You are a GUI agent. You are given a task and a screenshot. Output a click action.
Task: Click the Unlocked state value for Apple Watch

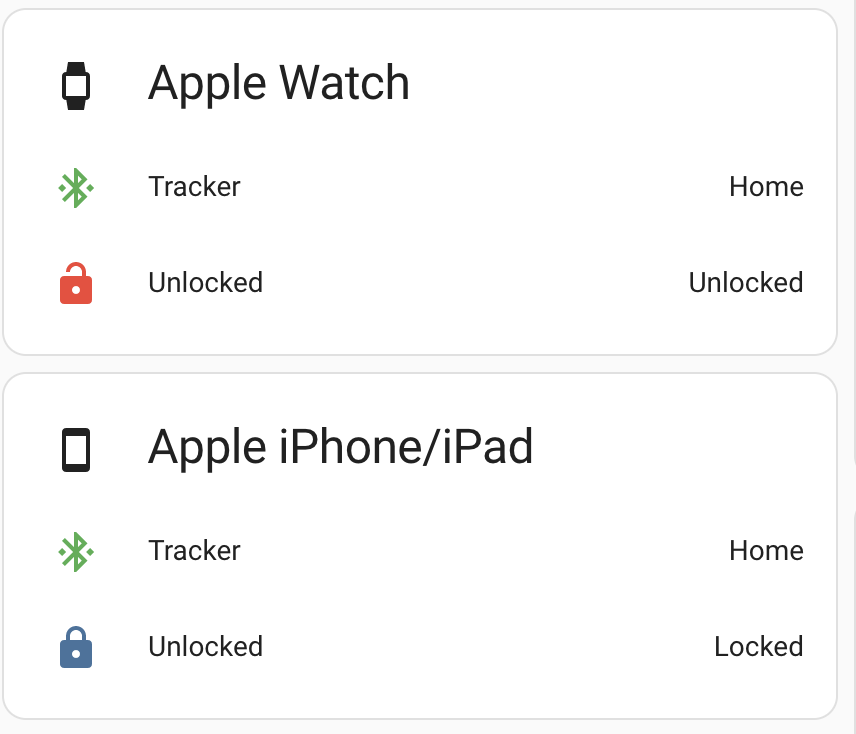point(746,283)
